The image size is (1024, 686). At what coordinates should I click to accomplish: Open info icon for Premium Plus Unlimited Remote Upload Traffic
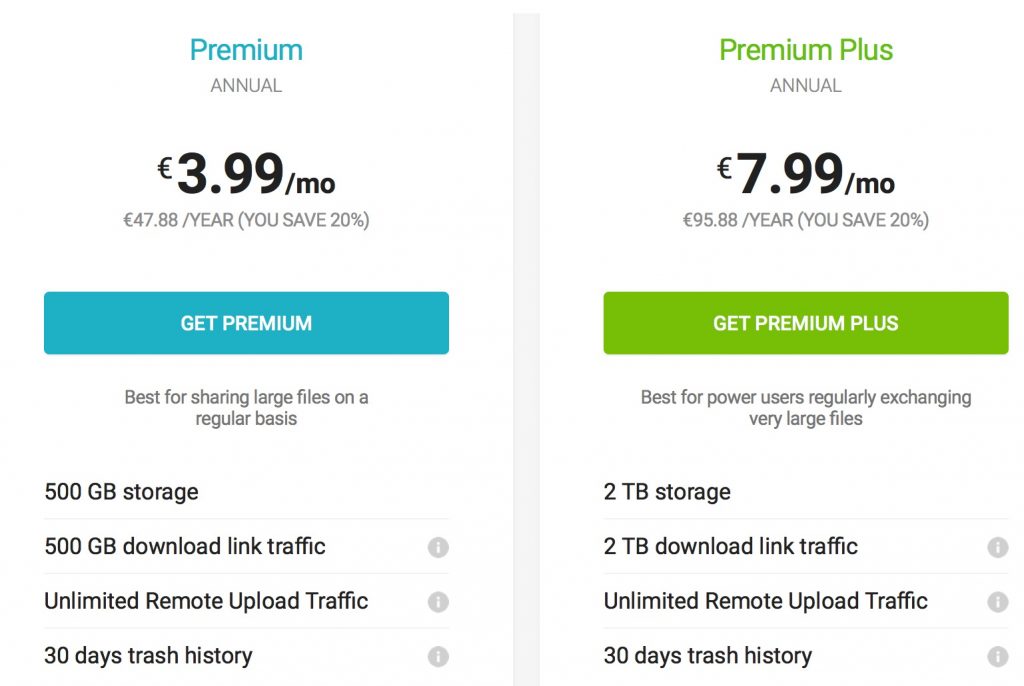[998, 602]
